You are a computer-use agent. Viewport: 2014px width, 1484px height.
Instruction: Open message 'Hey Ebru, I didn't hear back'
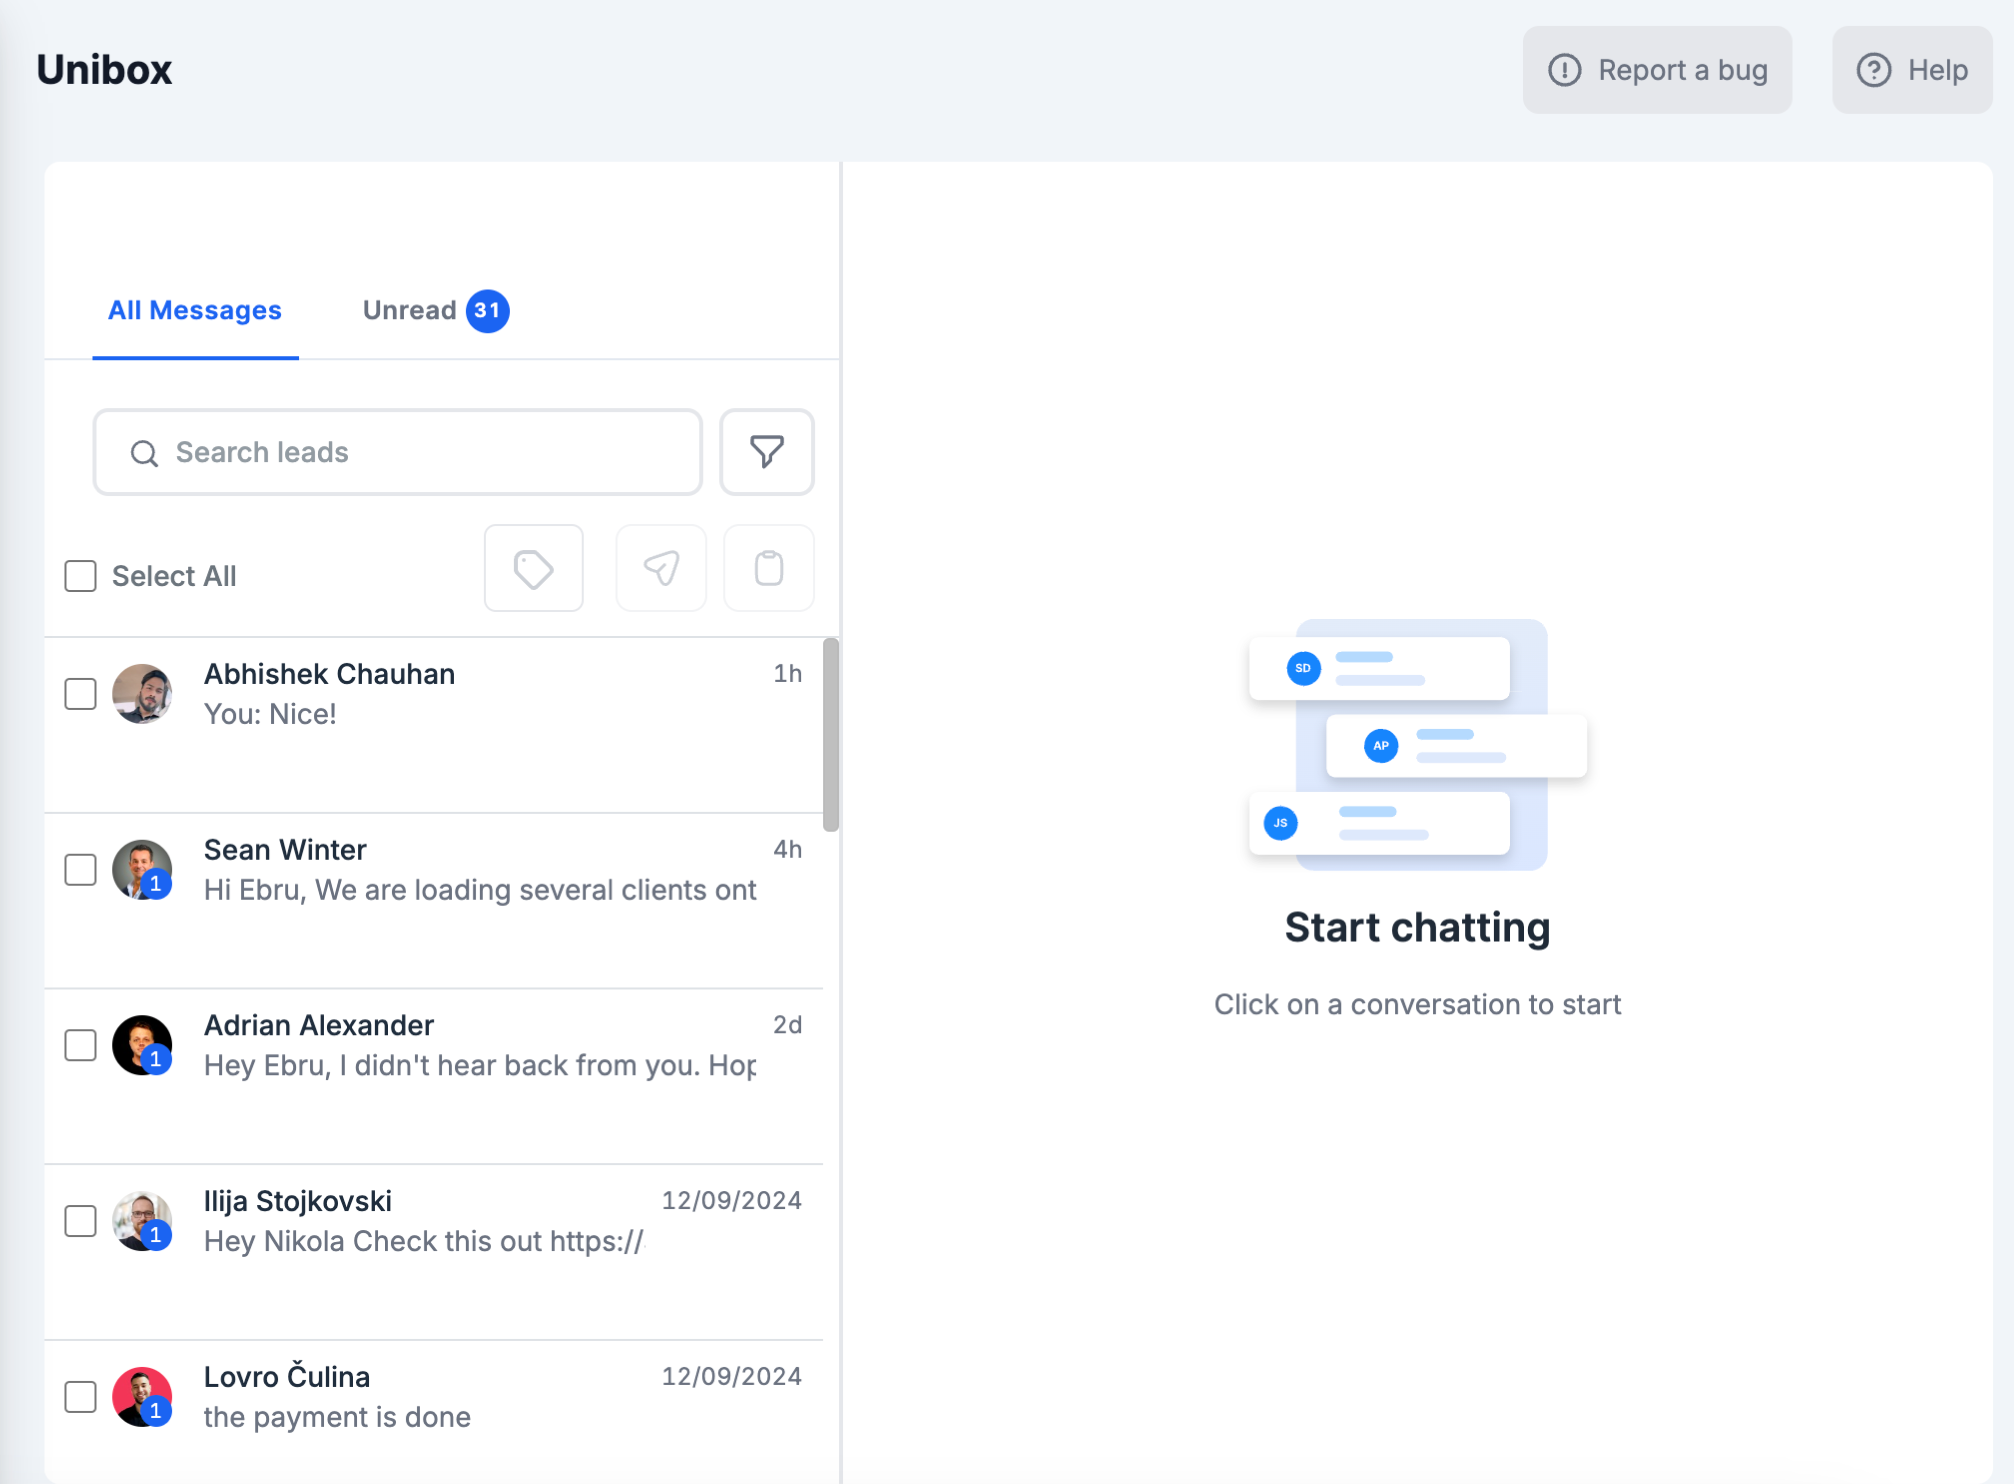click(x=480, y=1066)
